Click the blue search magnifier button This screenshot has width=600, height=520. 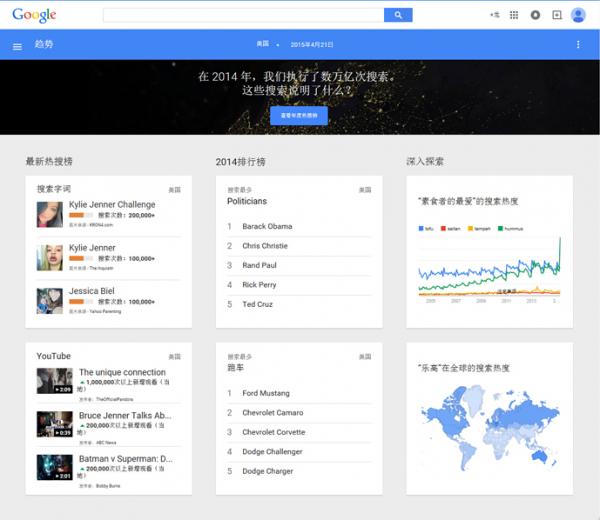398,15
